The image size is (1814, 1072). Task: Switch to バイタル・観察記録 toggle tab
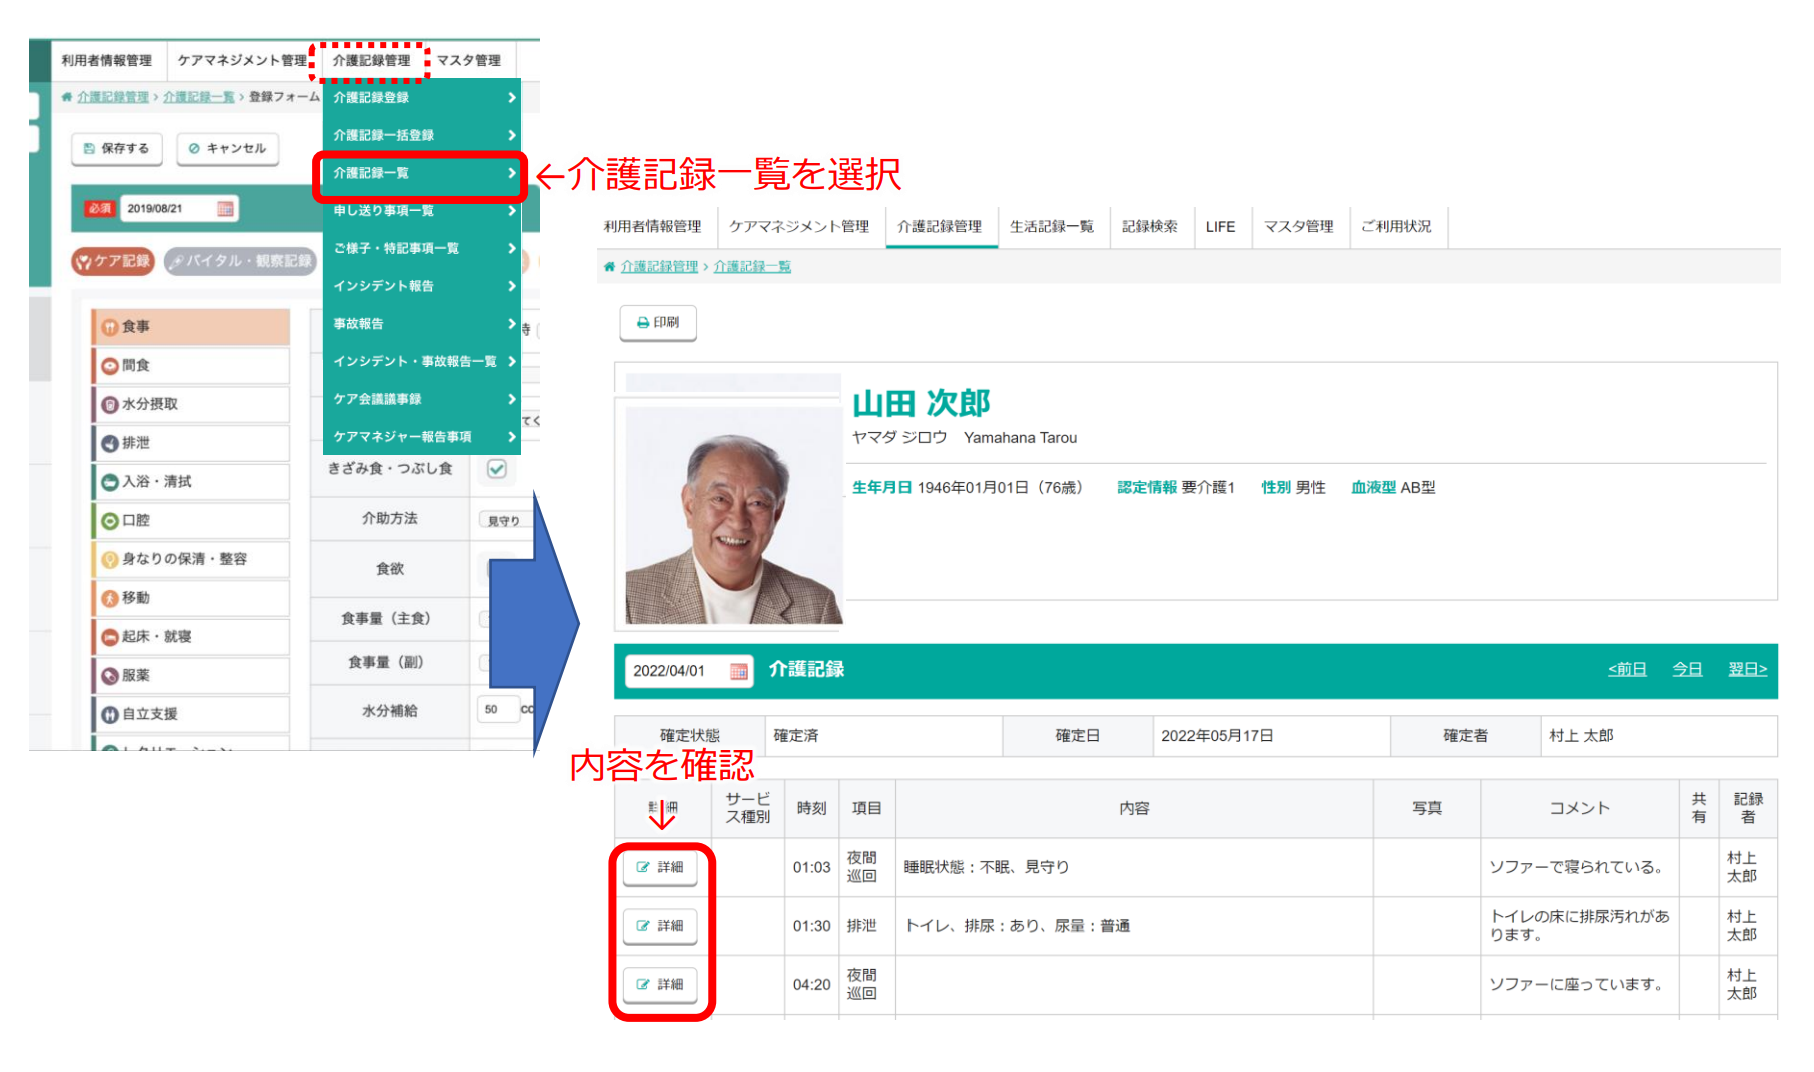click(240, 261)
